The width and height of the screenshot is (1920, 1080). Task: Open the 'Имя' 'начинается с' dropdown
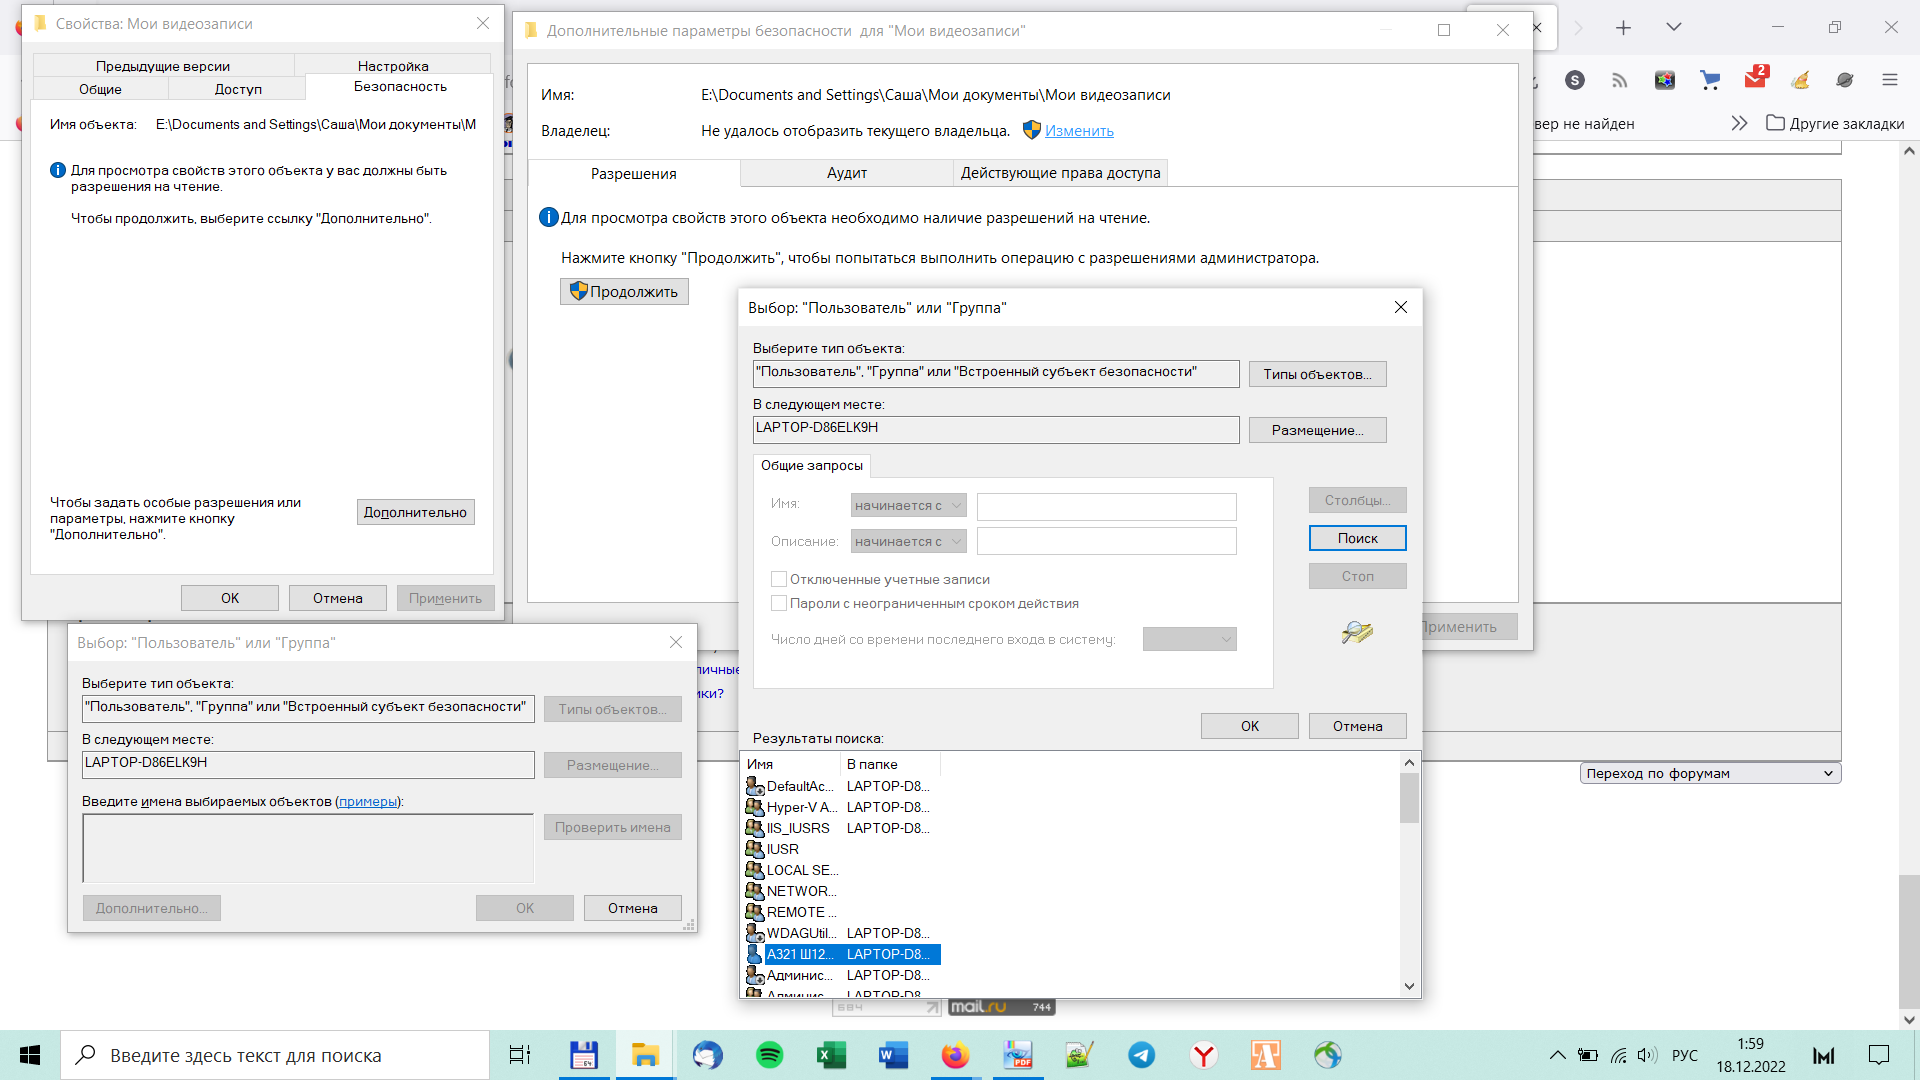coord(908,506)
